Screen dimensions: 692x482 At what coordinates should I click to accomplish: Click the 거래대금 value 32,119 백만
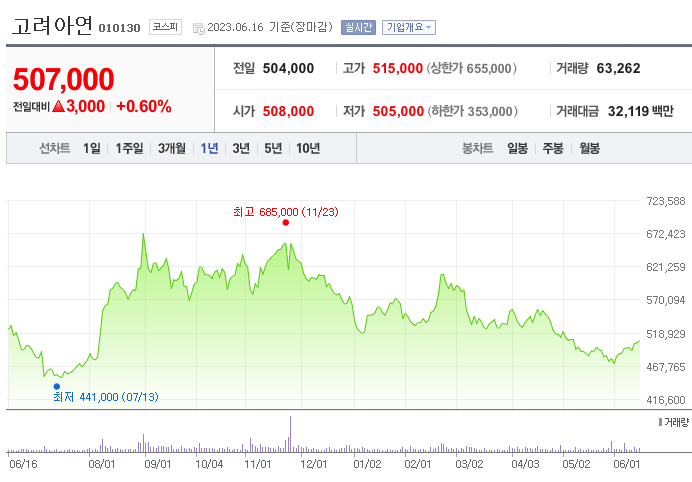point(640,111)
